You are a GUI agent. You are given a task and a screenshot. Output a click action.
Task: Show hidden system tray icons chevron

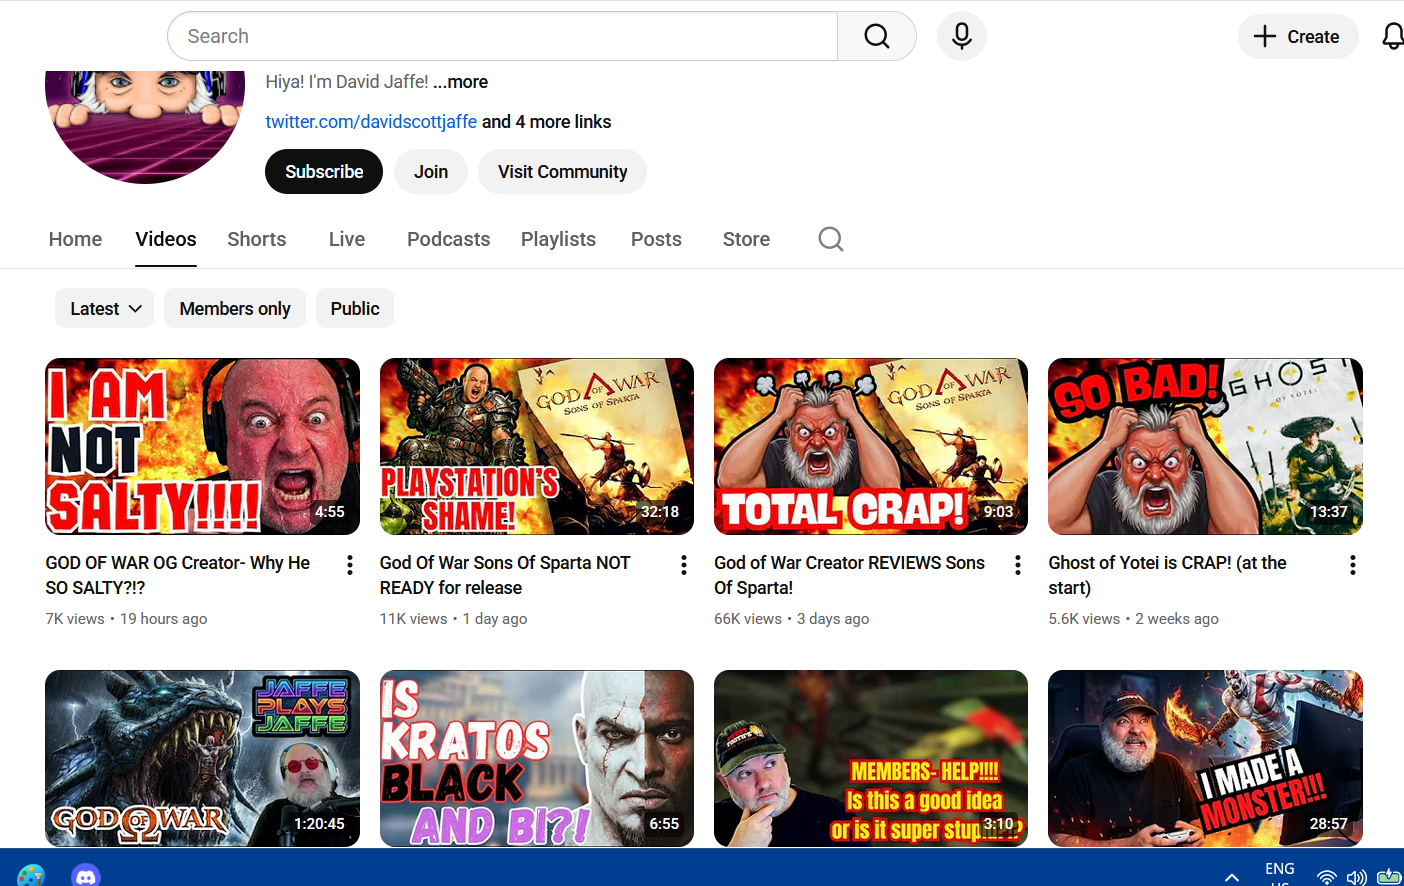pyautogui.click(x=1232, y=876)
